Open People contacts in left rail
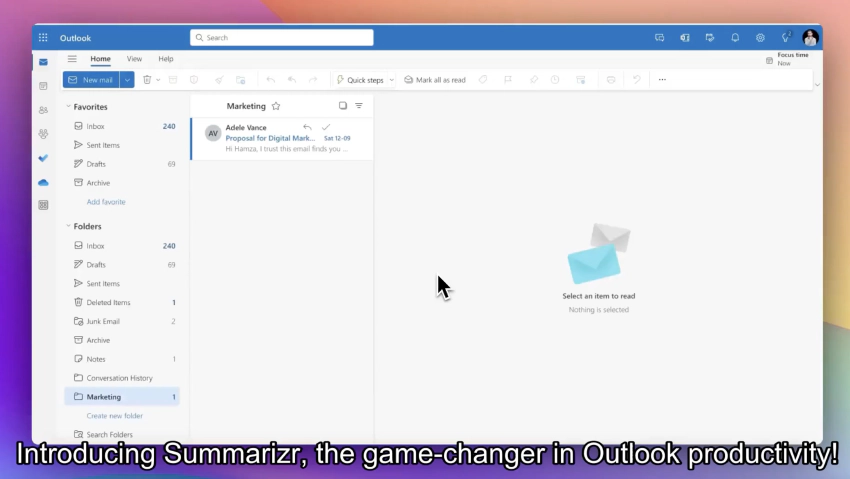Screen dimensions: 850x479 point(43,110)
